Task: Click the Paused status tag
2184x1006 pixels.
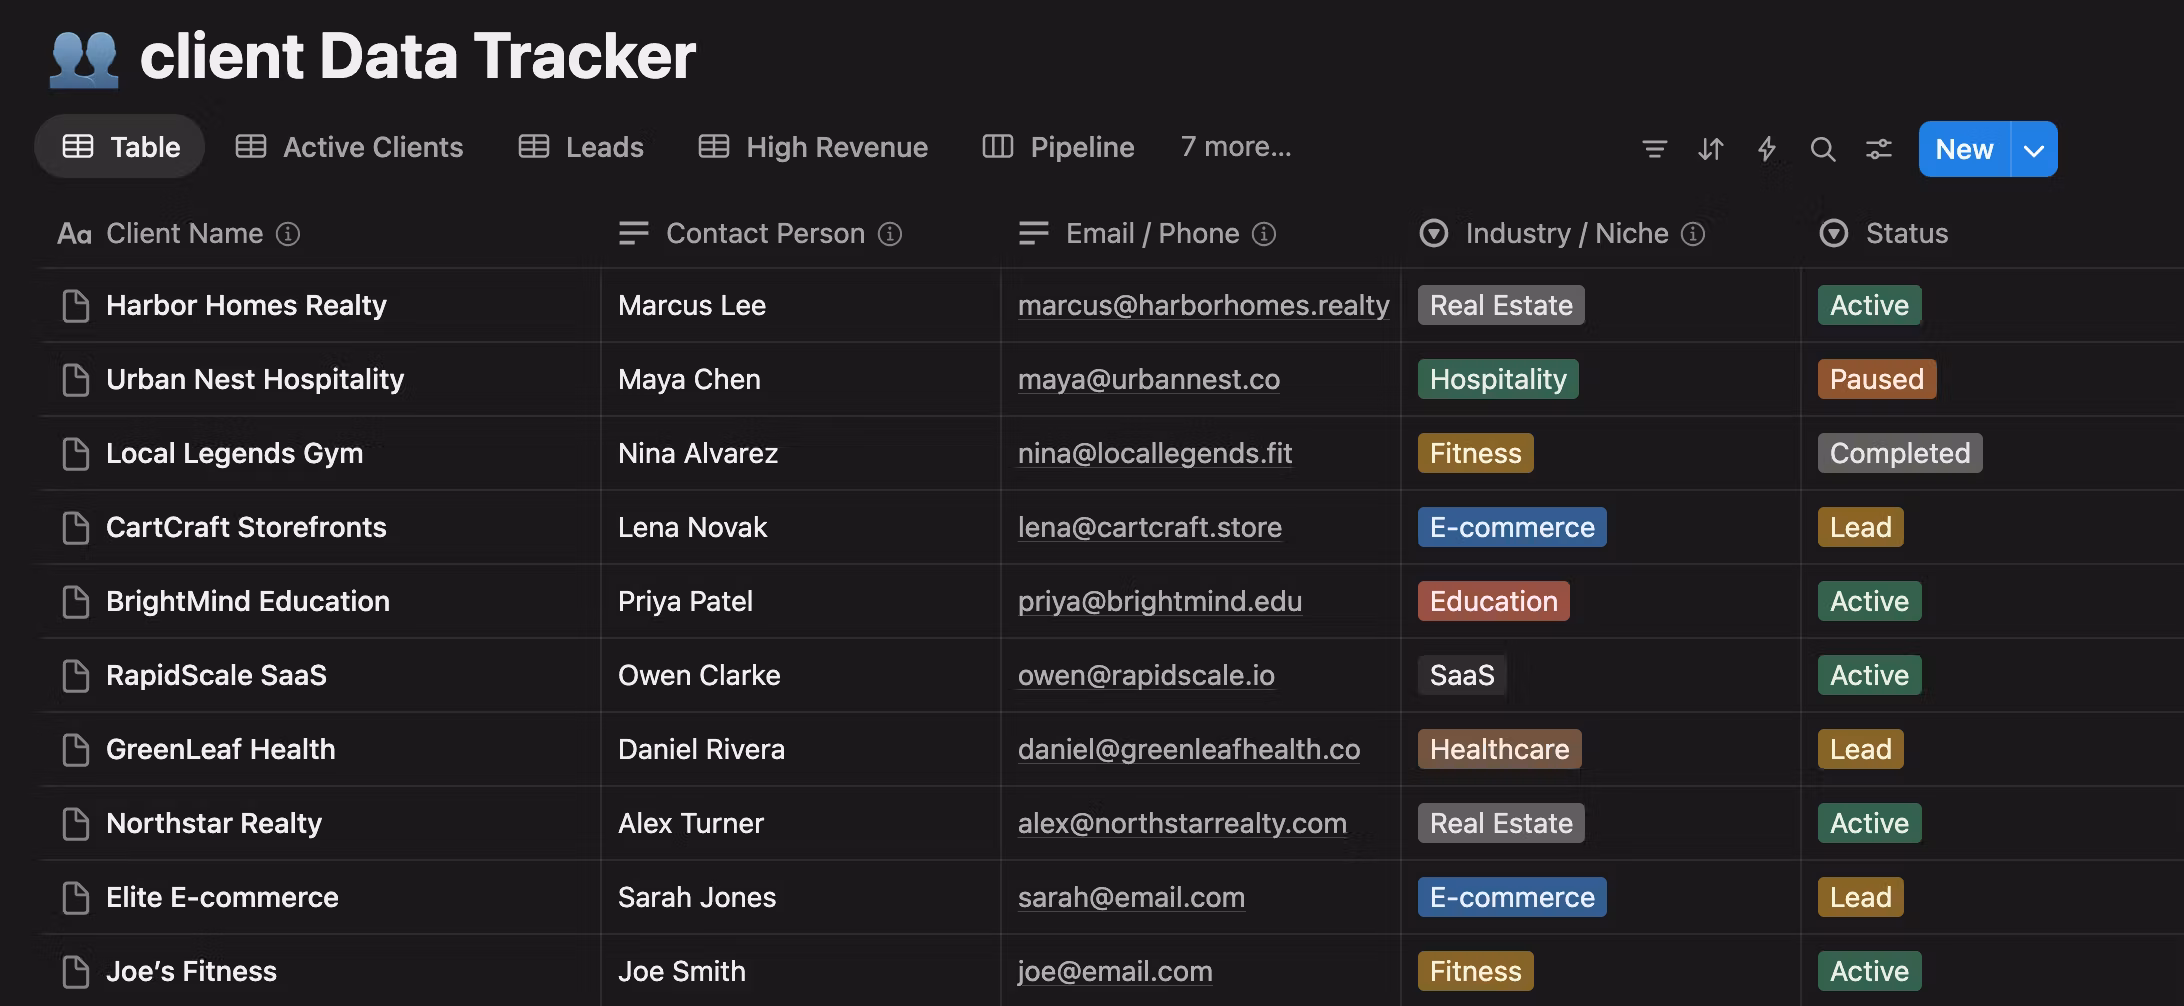Action: pos(1877,379)
